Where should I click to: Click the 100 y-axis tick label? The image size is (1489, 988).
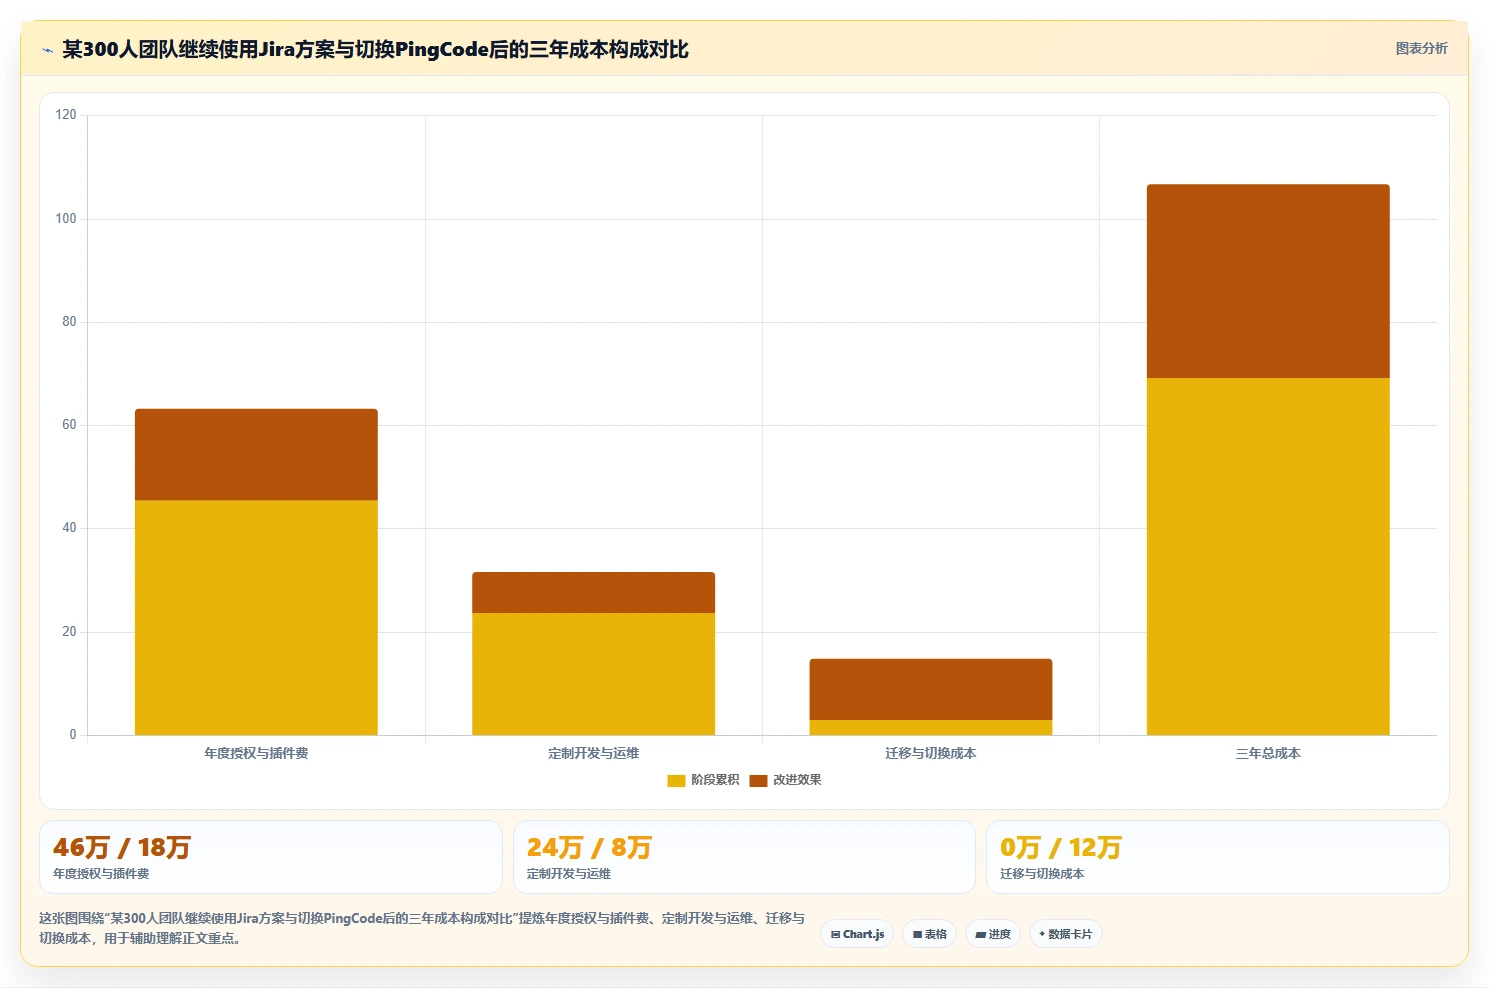tap(66, 219)
